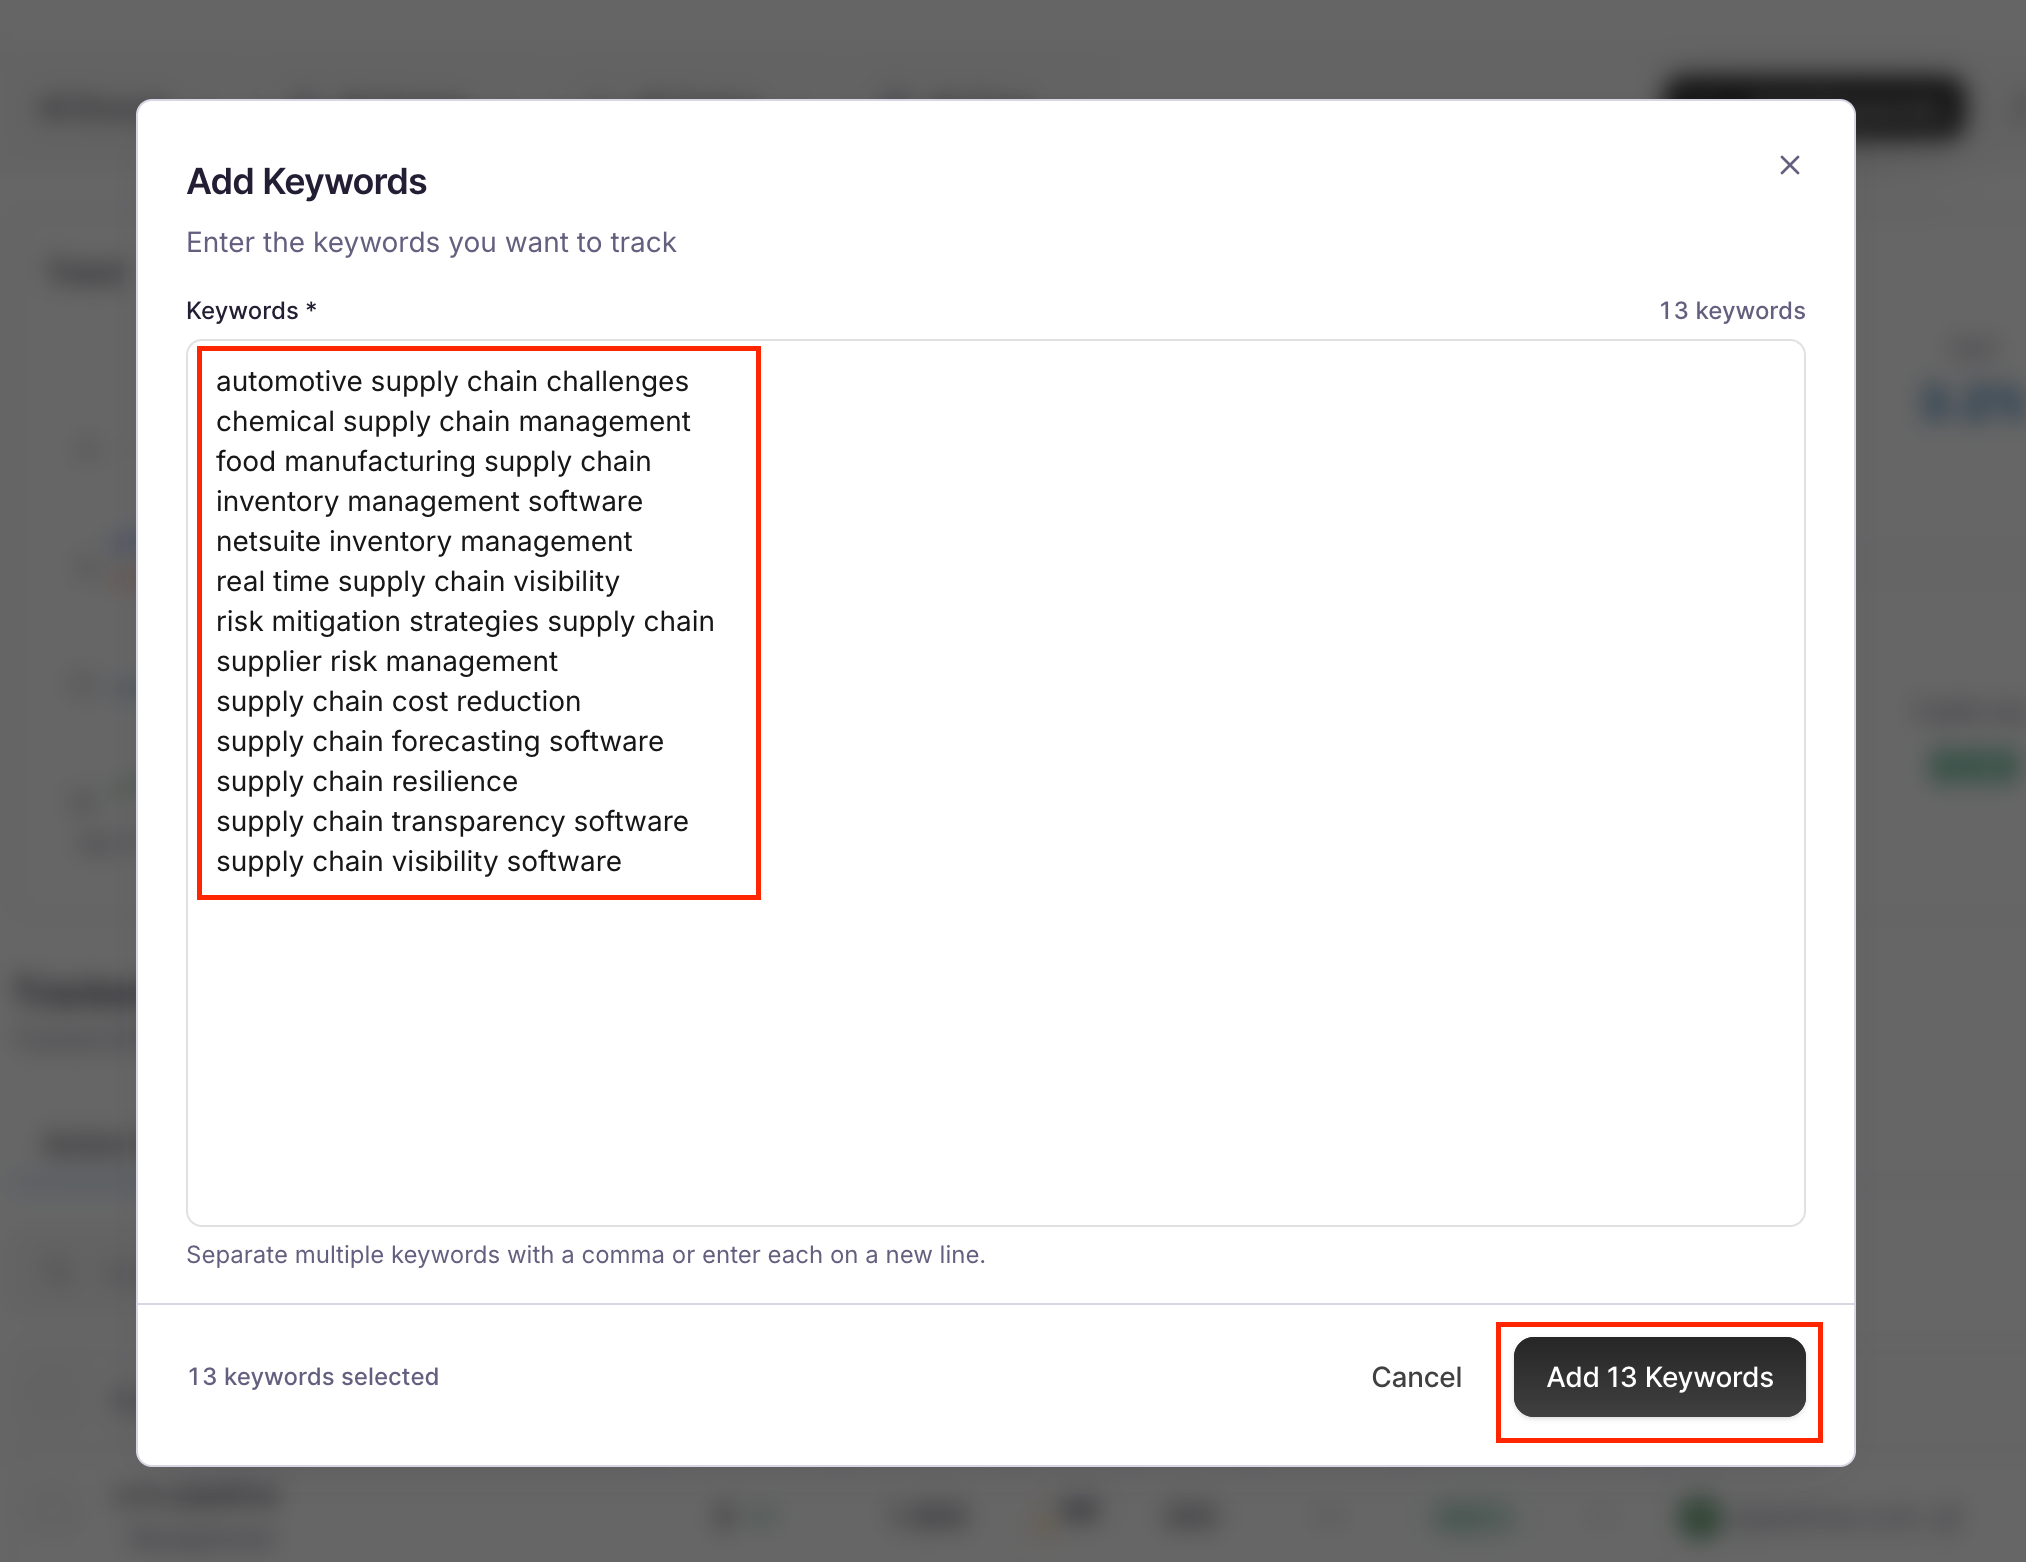Place cursor on 'automotive supply chain challenges' line
Image resolution: width=2026 pixels, height=1562 pixels.
click(452, 382)
